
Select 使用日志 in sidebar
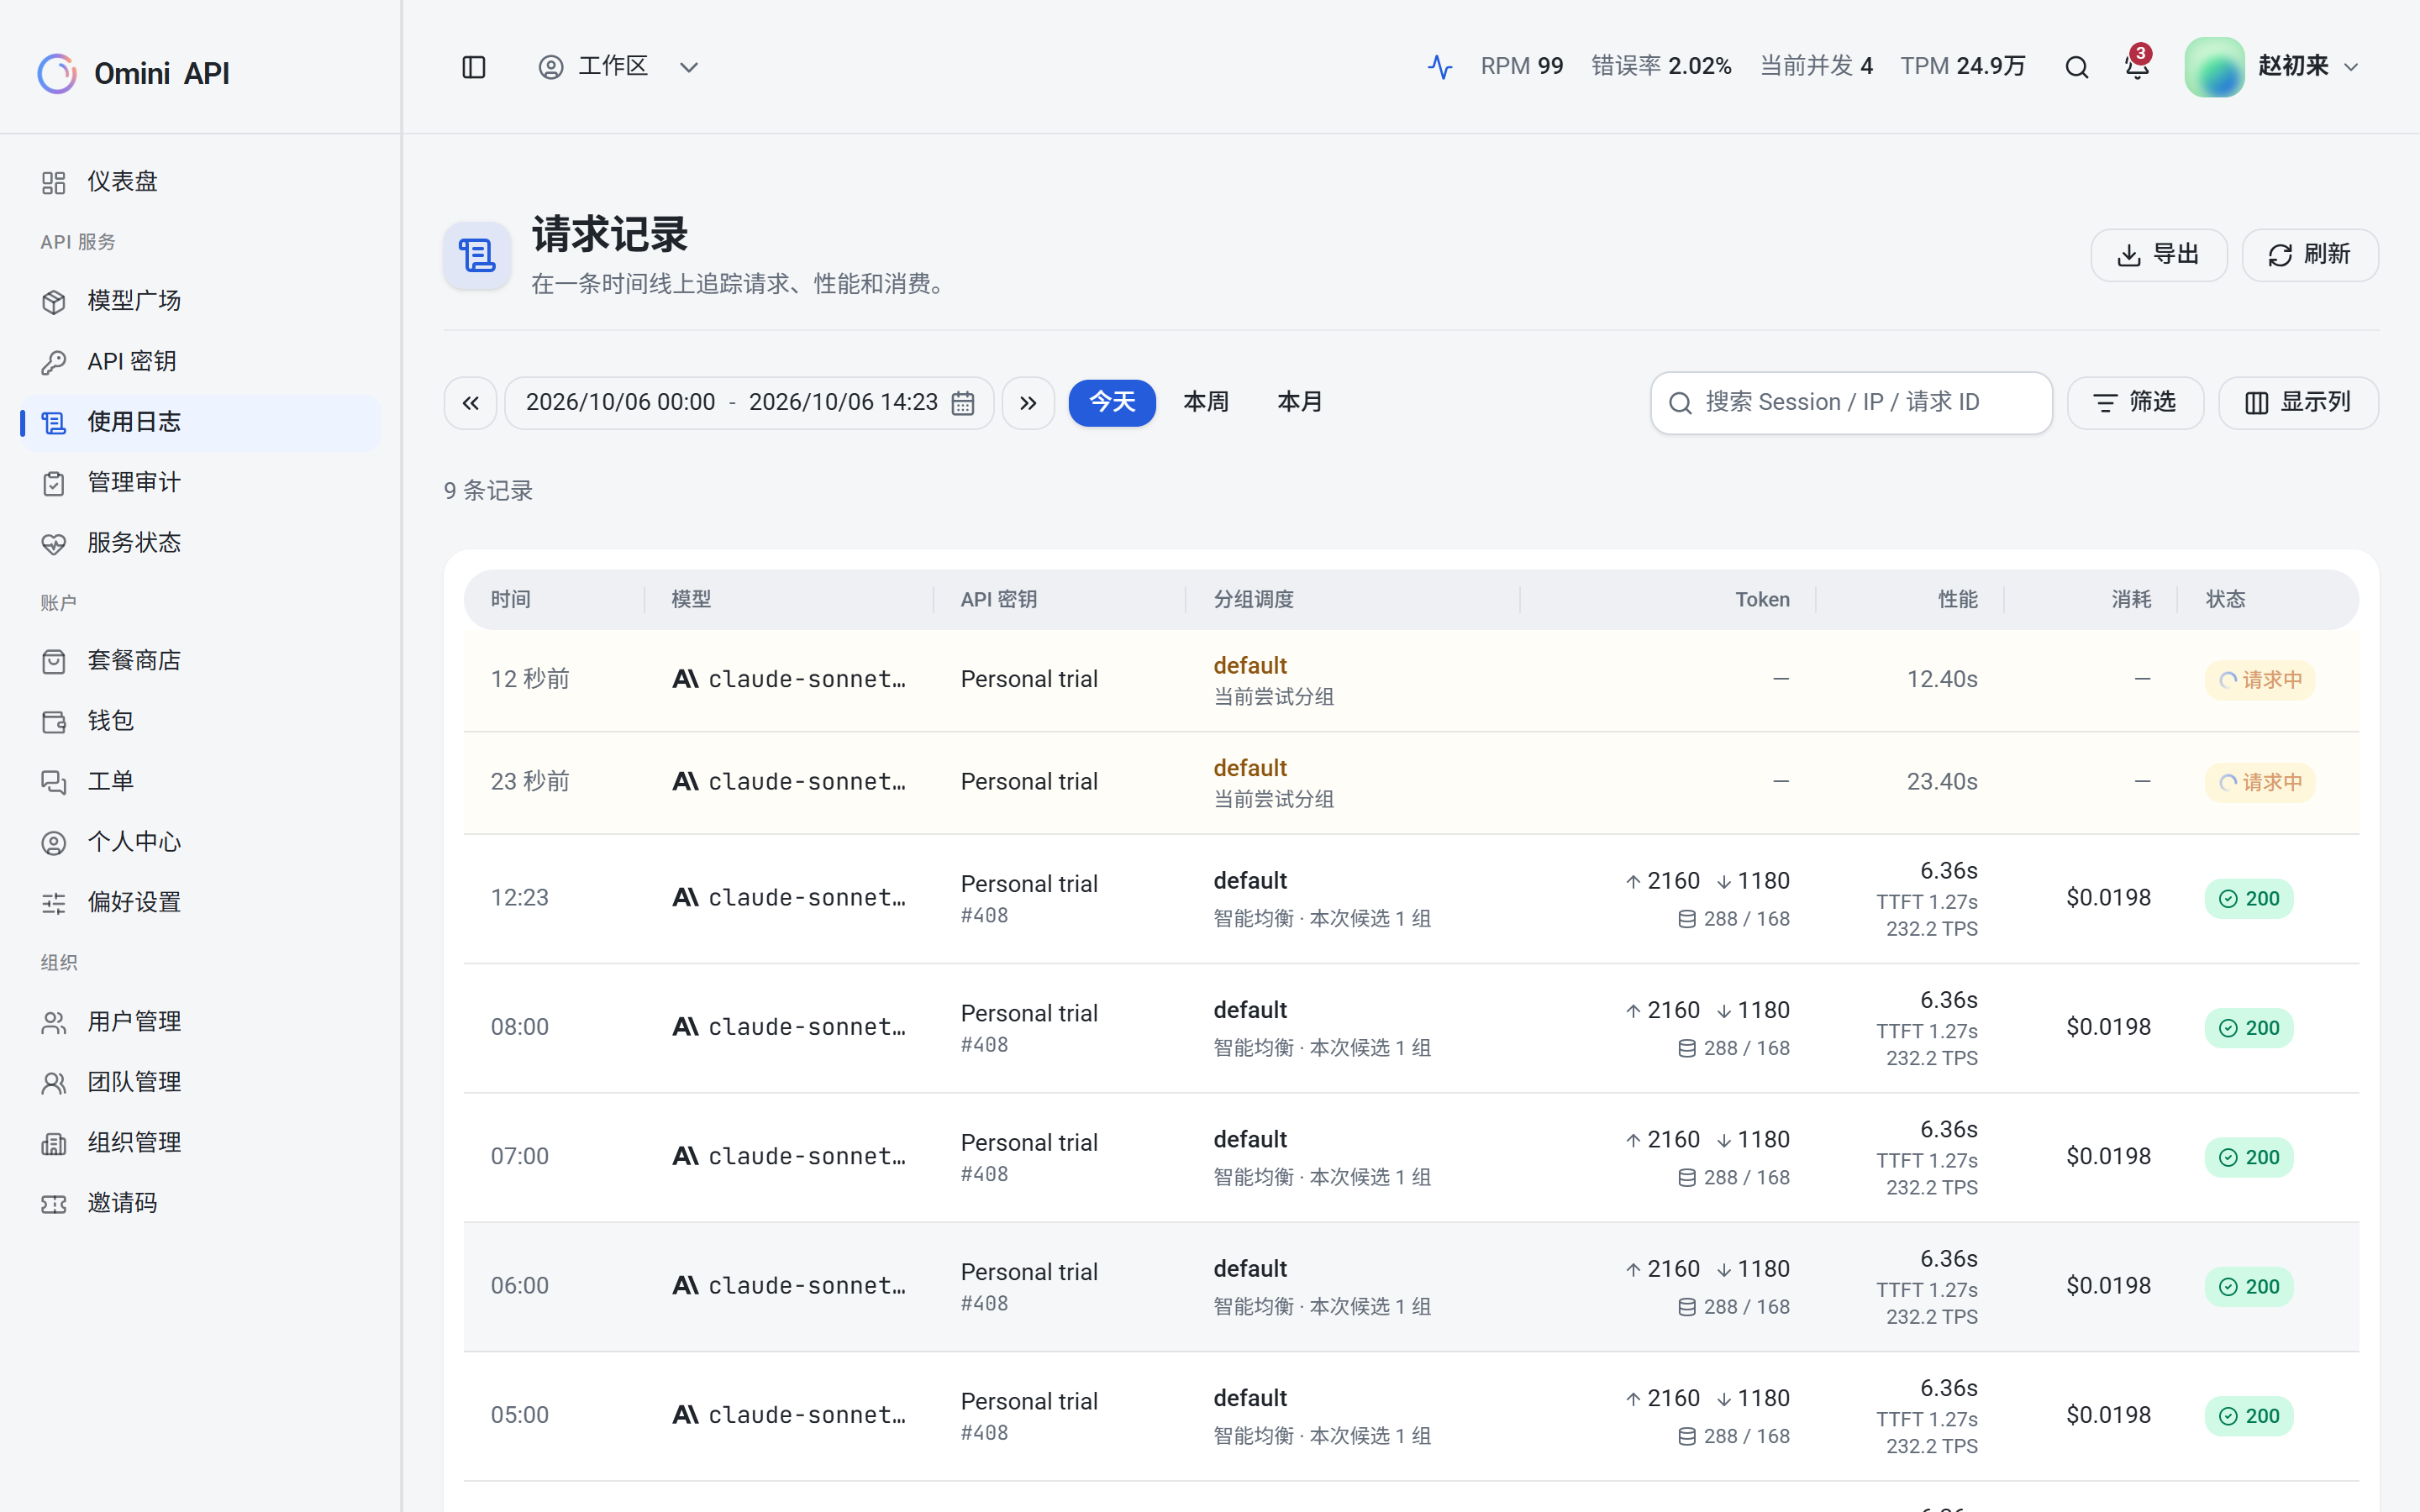(200, 422)
